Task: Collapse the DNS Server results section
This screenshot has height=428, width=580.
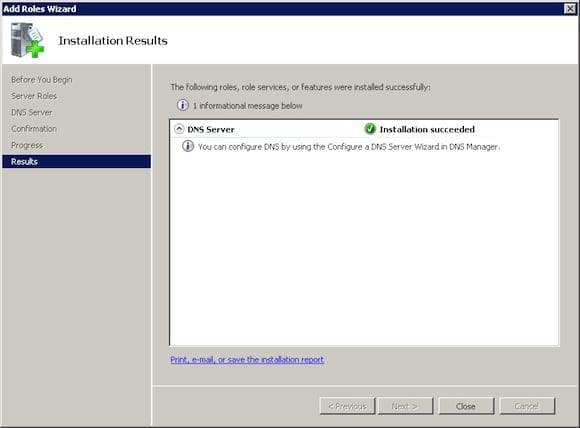Action: [x=179, y=129]
